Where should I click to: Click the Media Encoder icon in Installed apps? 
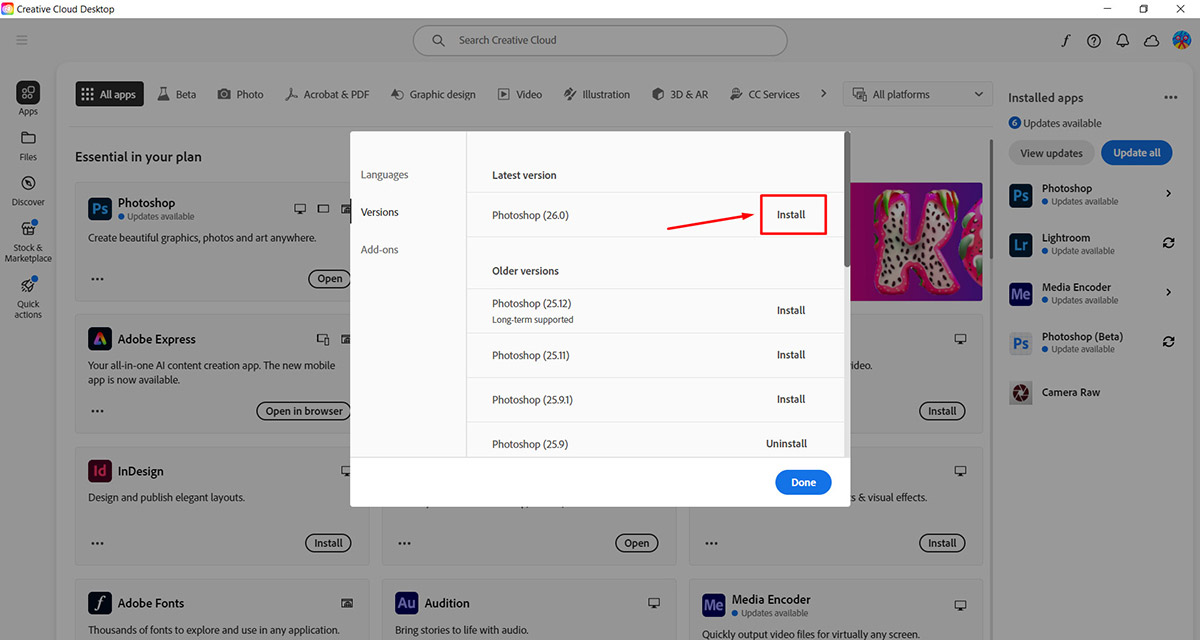point(1021,293)
